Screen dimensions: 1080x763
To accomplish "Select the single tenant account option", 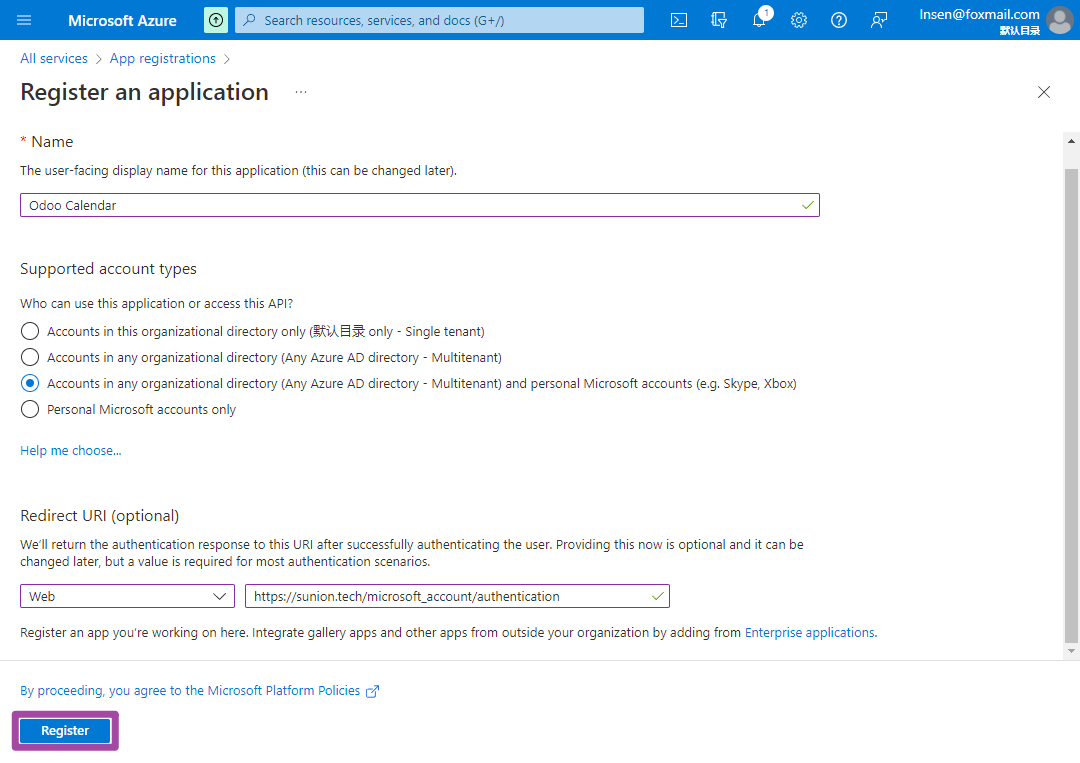I will pyautogui.click(x=30, y=331).
